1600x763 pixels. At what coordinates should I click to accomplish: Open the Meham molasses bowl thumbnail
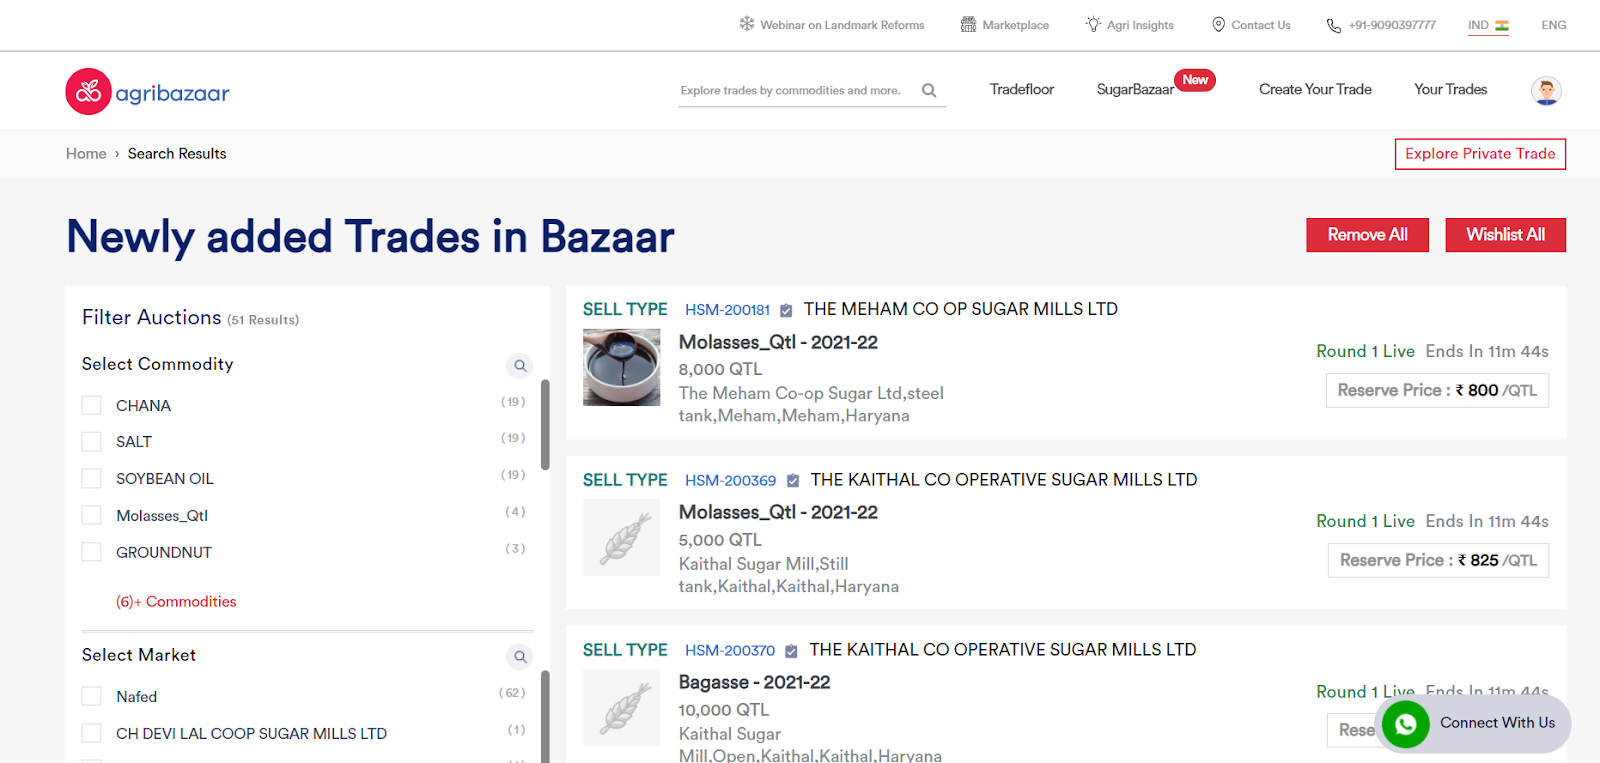pyautogui.click(x=621, y=367)
